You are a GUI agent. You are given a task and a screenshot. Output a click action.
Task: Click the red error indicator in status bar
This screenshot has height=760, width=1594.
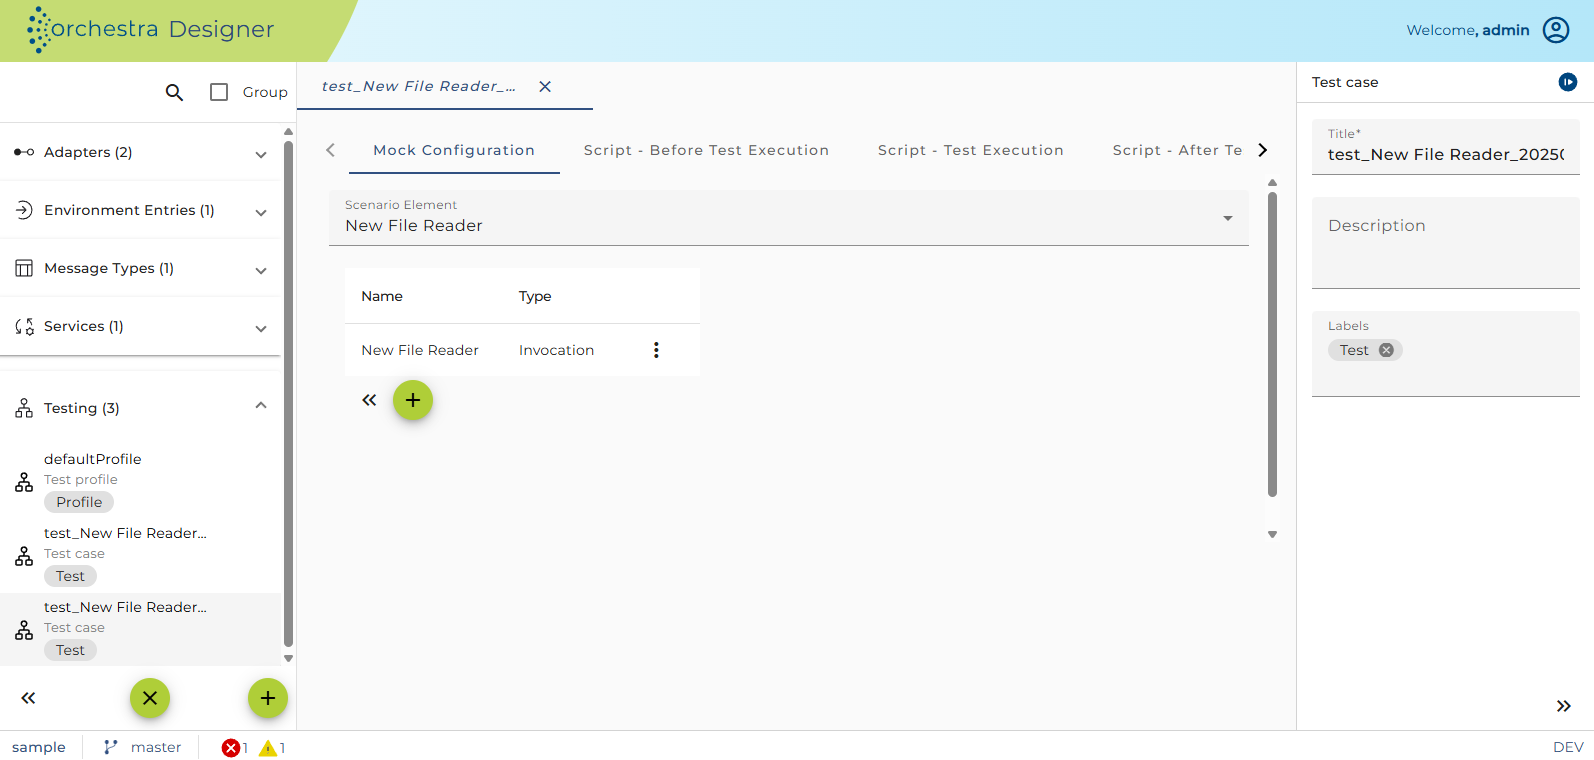(x=234, y=747)
